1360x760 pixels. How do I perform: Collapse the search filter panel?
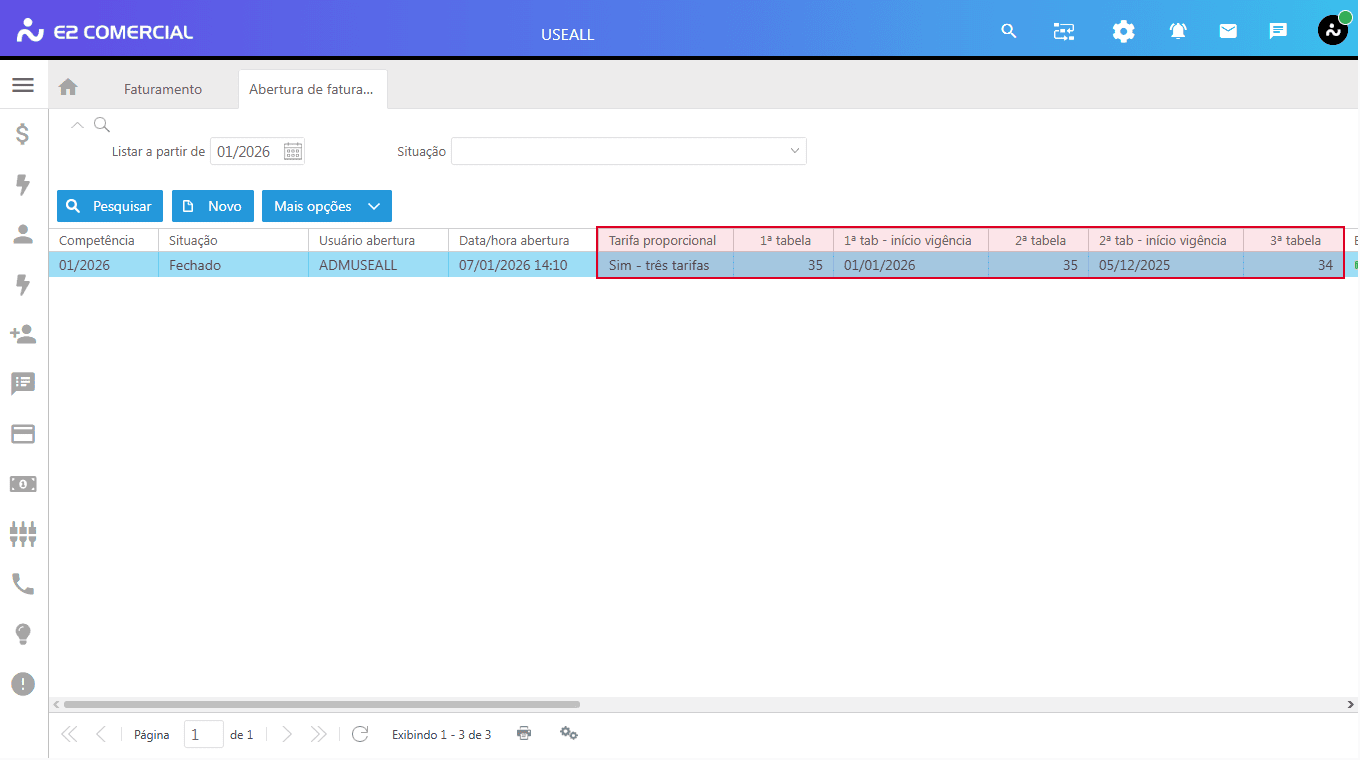coord(77,125)
